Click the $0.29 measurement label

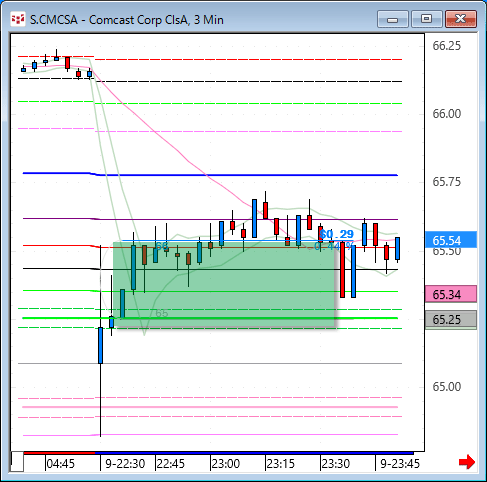336,234
